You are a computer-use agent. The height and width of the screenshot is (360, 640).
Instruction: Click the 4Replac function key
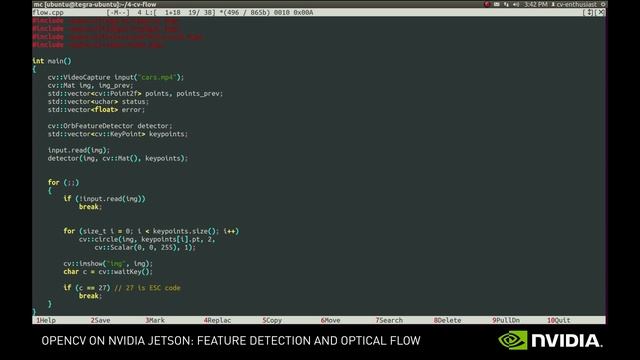(x=217, y=320)
